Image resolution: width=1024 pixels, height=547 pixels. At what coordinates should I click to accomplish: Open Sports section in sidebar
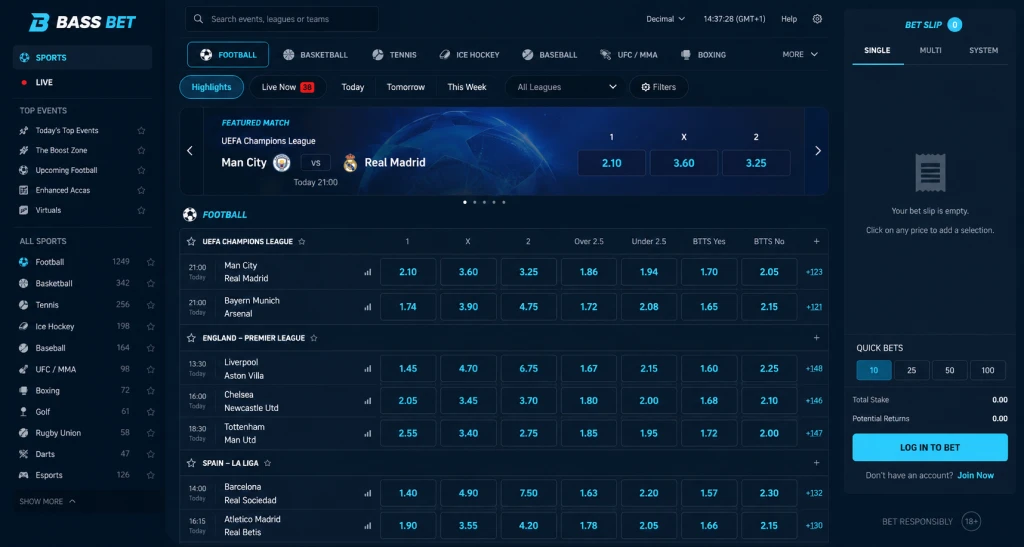[82, 57]
